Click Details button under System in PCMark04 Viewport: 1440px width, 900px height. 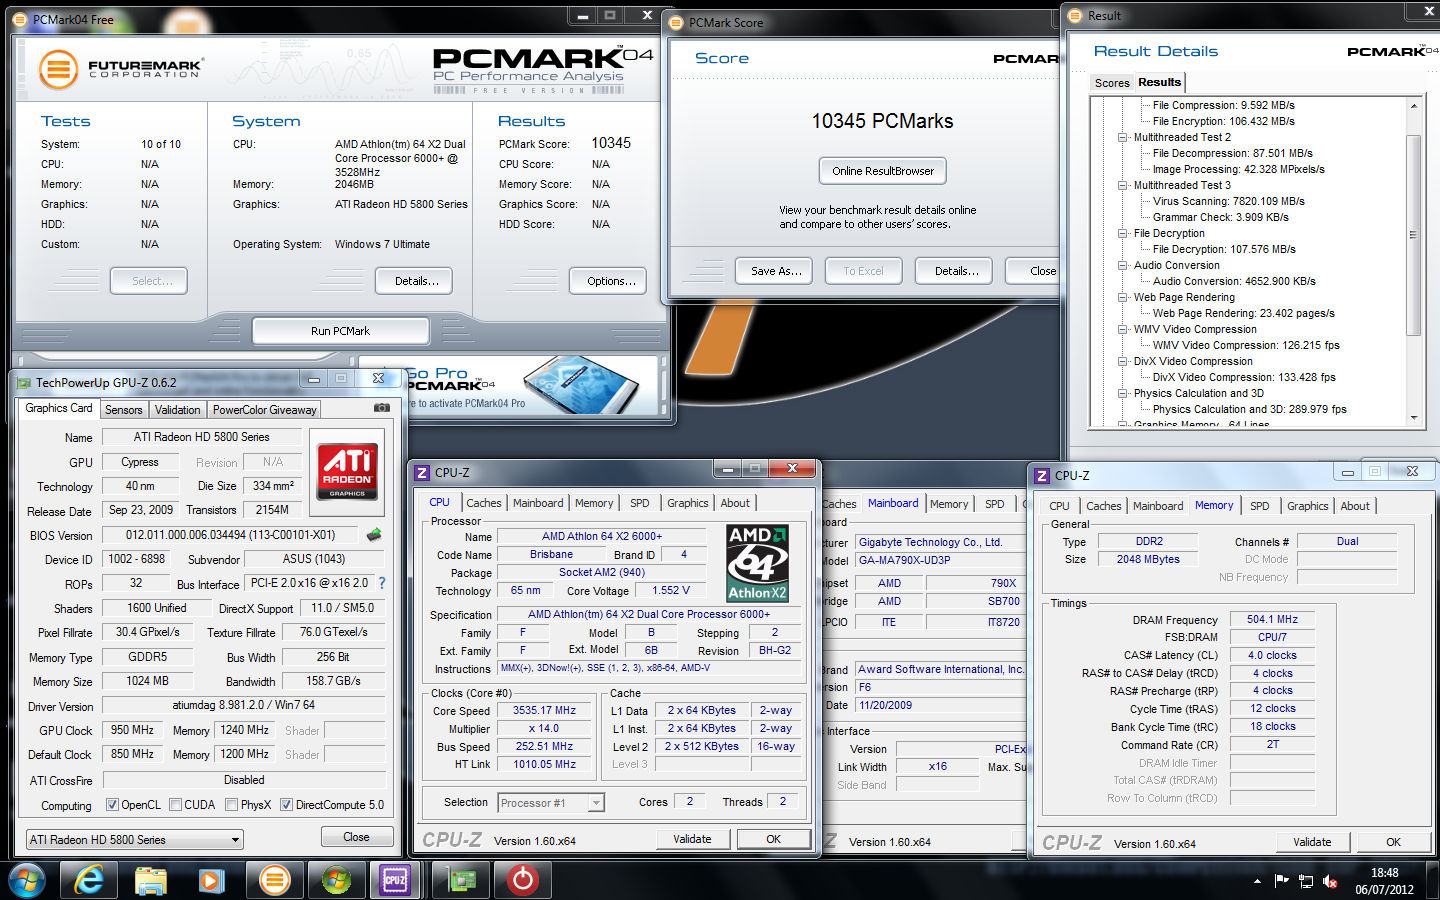416,281
